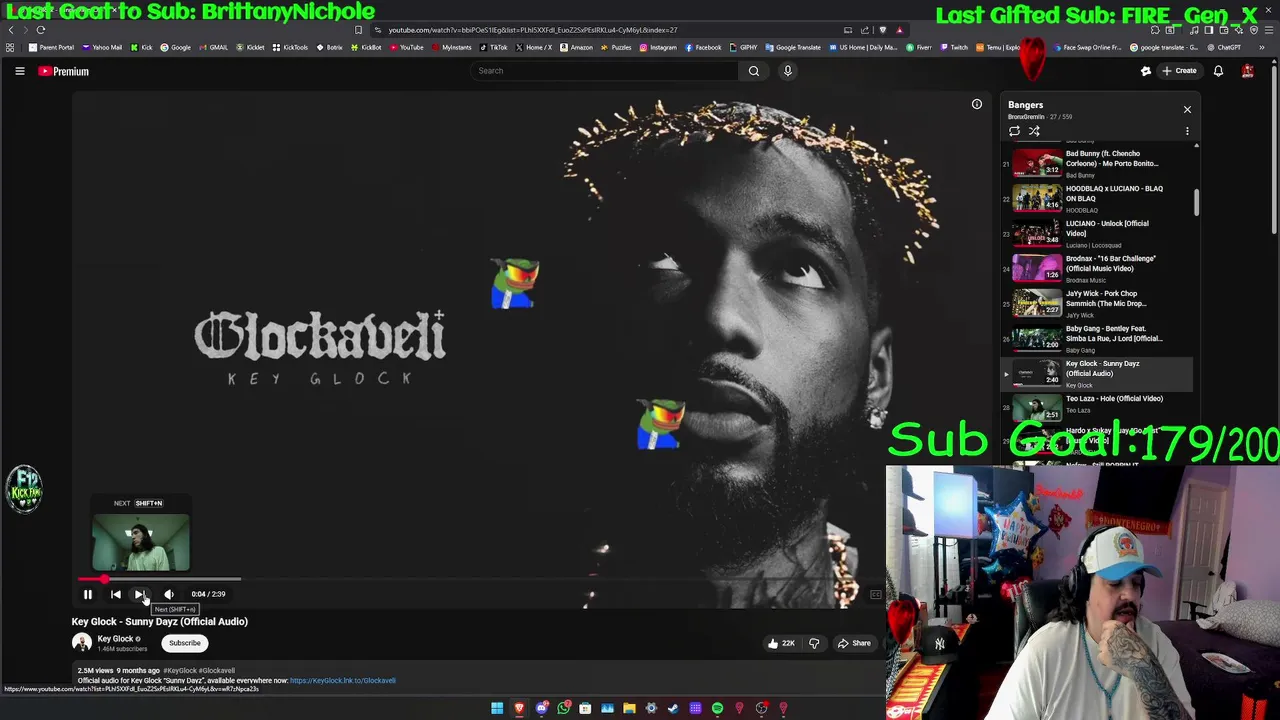Screen dimensions: 1280x720
Task: Open Windows Start menu on taskbar
Action: point(497,709)
